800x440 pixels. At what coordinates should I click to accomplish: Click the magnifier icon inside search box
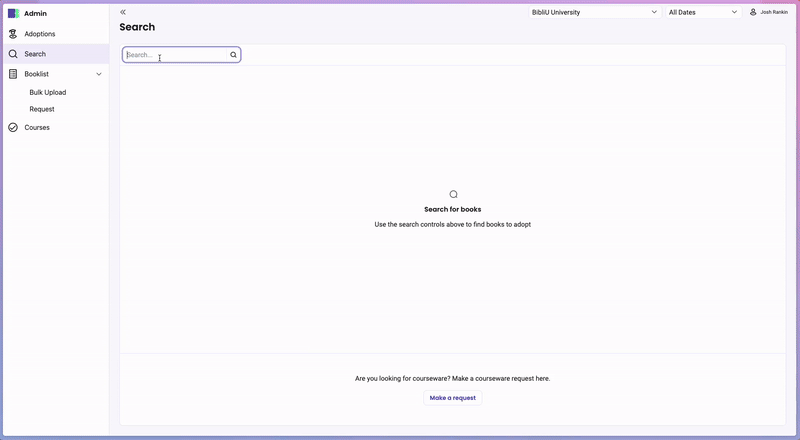(x=234, y=55)
